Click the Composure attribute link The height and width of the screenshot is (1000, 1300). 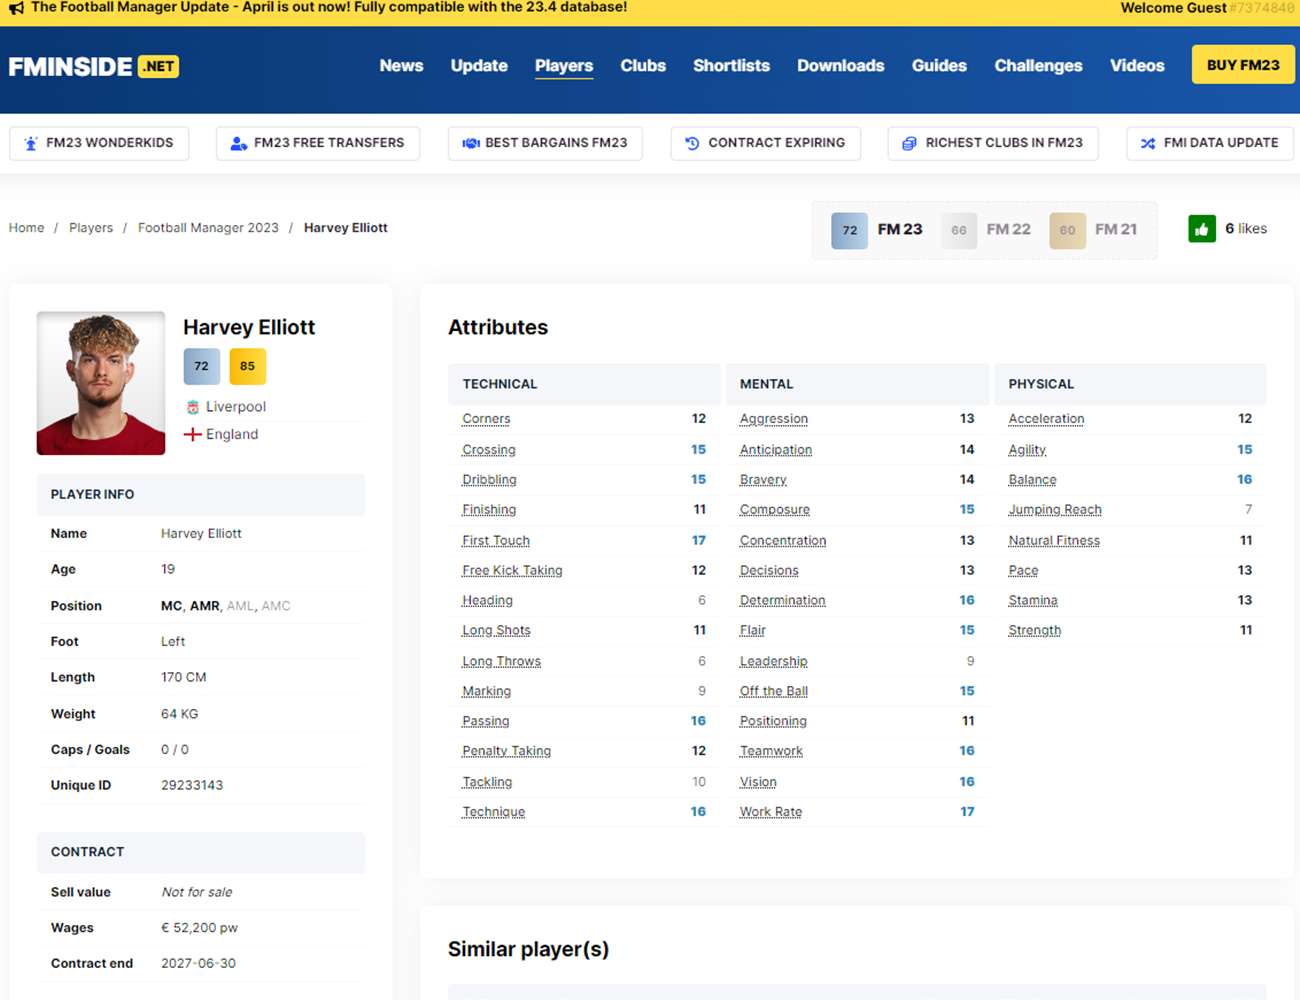775,510
